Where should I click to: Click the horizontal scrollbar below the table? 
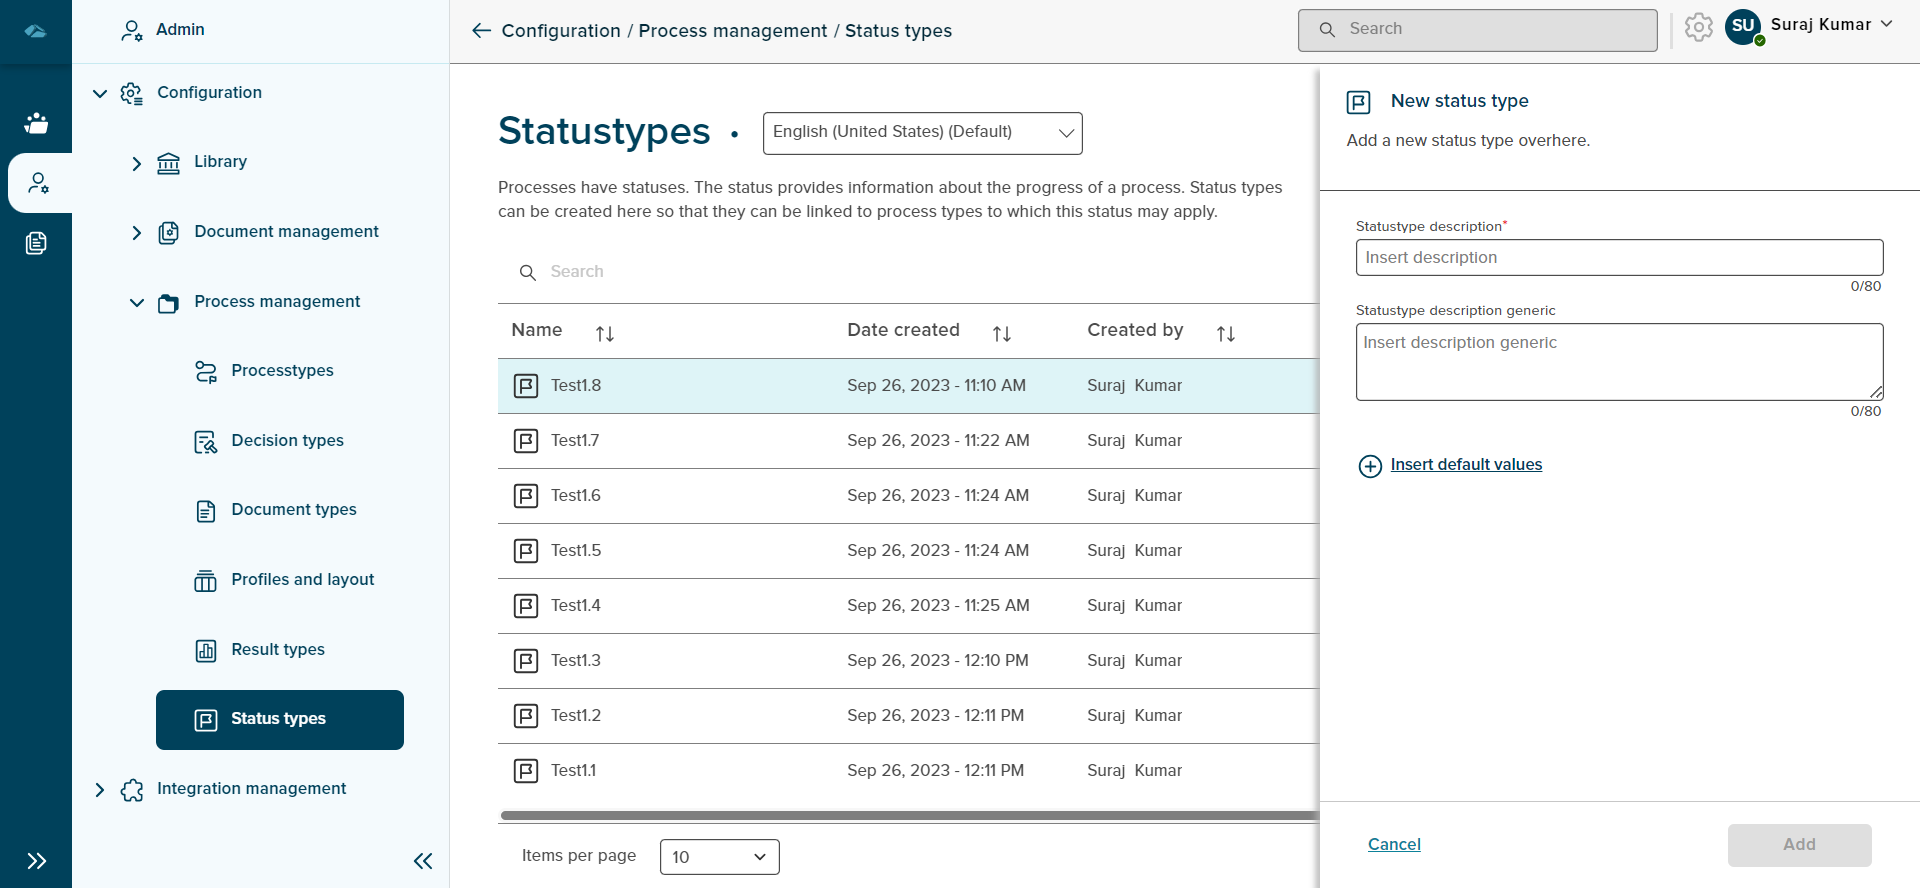[908, 816]
